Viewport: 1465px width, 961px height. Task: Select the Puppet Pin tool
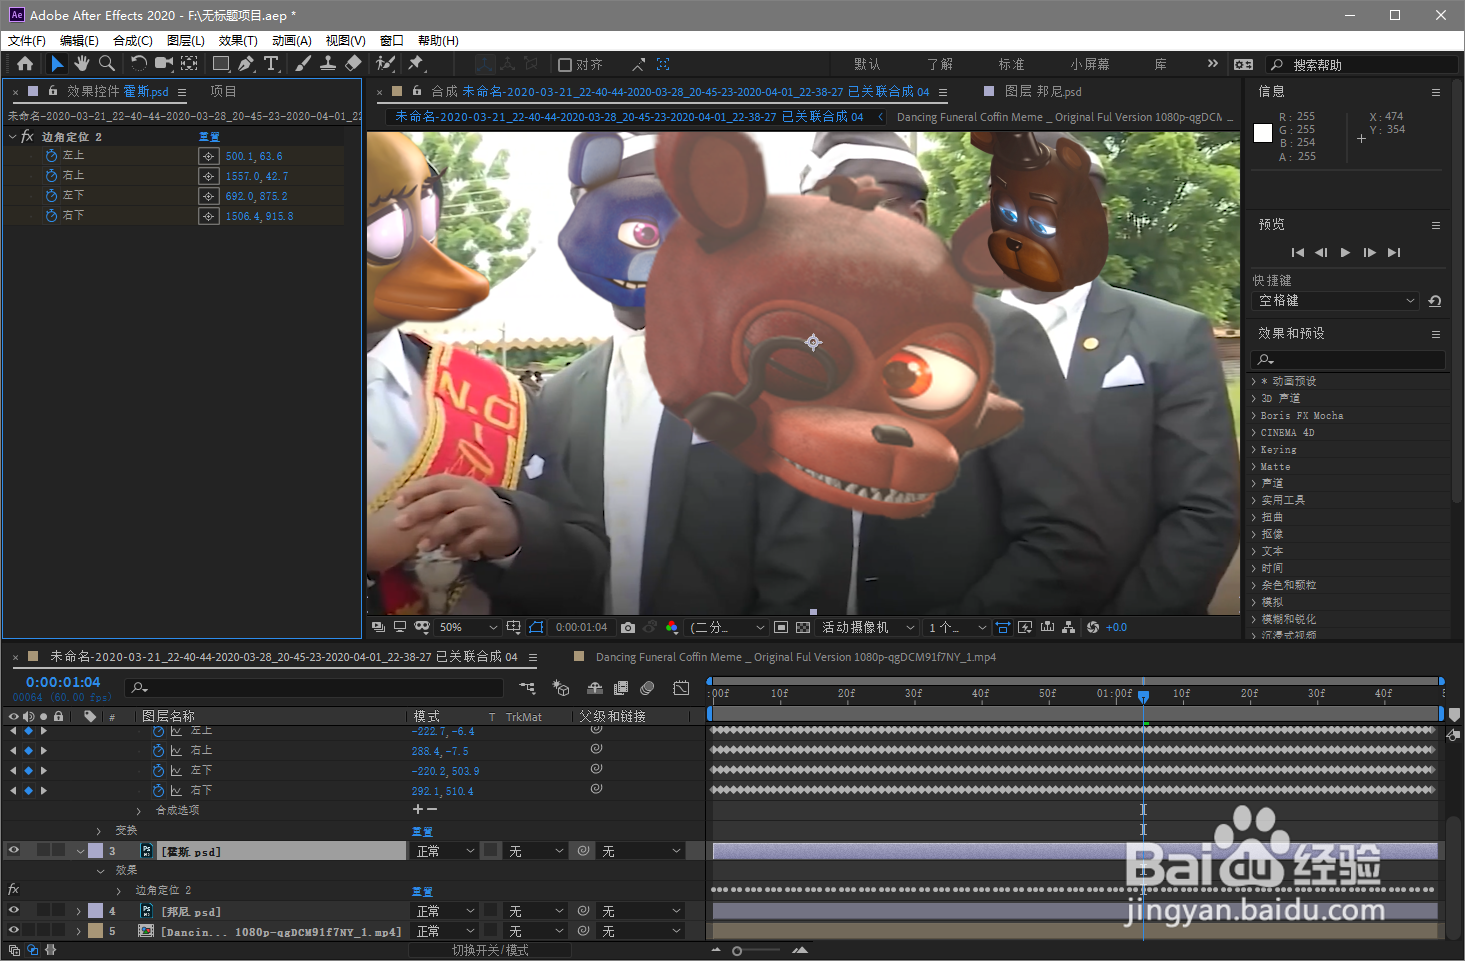click(x=416, y=63)
